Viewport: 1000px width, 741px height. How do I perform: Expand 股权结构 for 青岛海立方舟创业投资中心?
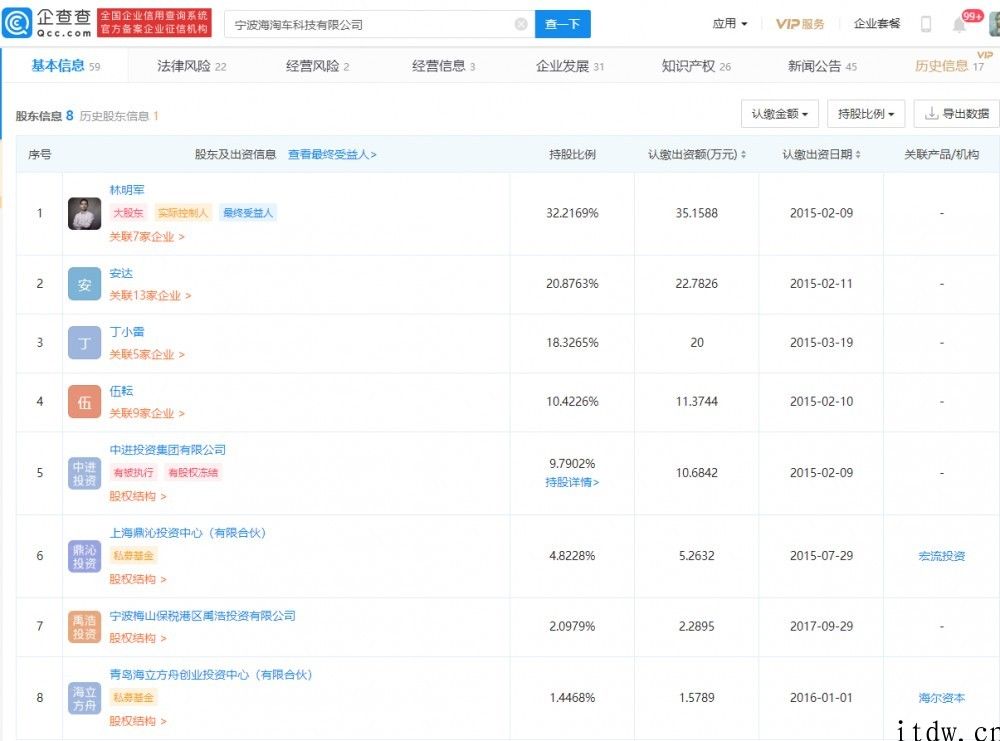[x=138, y=721]
